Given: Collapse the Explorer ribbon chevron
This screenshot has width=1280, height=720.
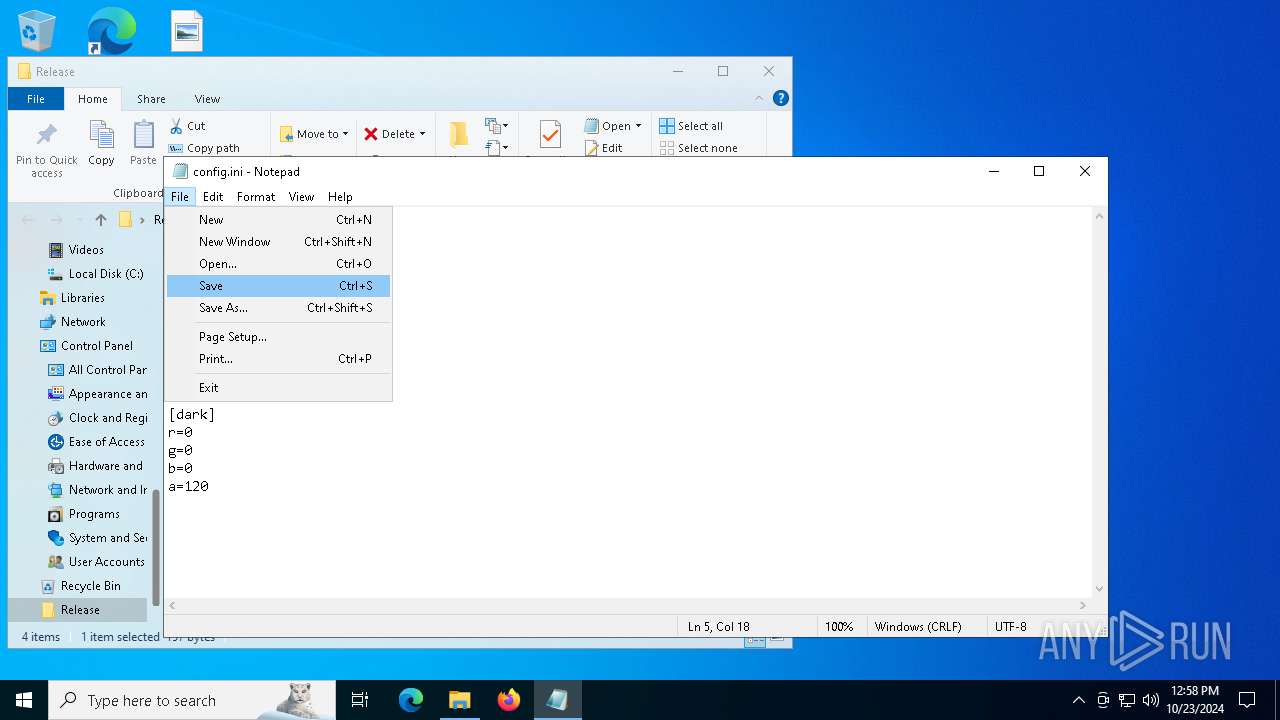Looking at the screenshot, I should coord(759,98).
